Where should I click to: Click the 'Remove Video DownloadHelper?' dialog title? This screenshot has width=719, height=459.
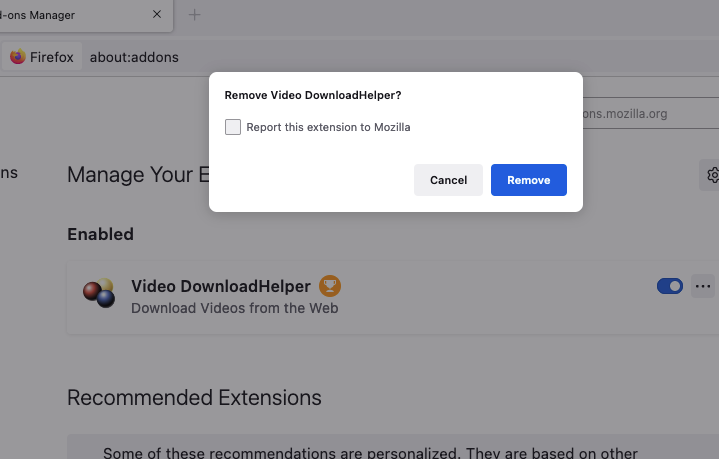point(313,95)
